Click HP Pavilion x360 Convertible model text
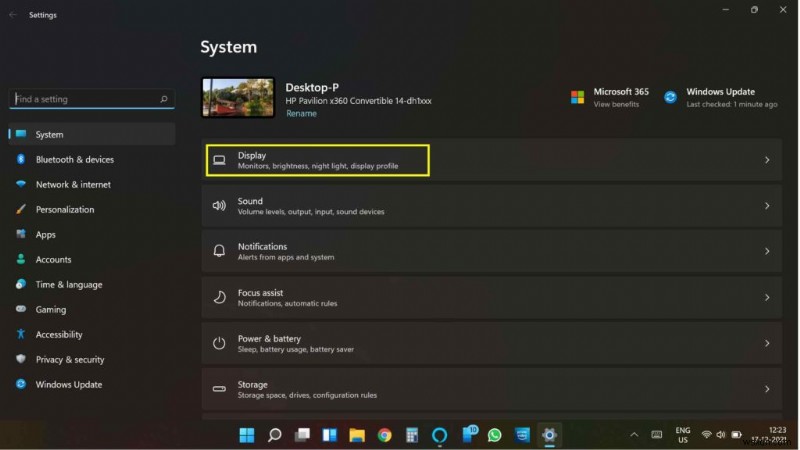Image resolution: width=800 pixels, height=450 pixels. (x=358, y=101)
